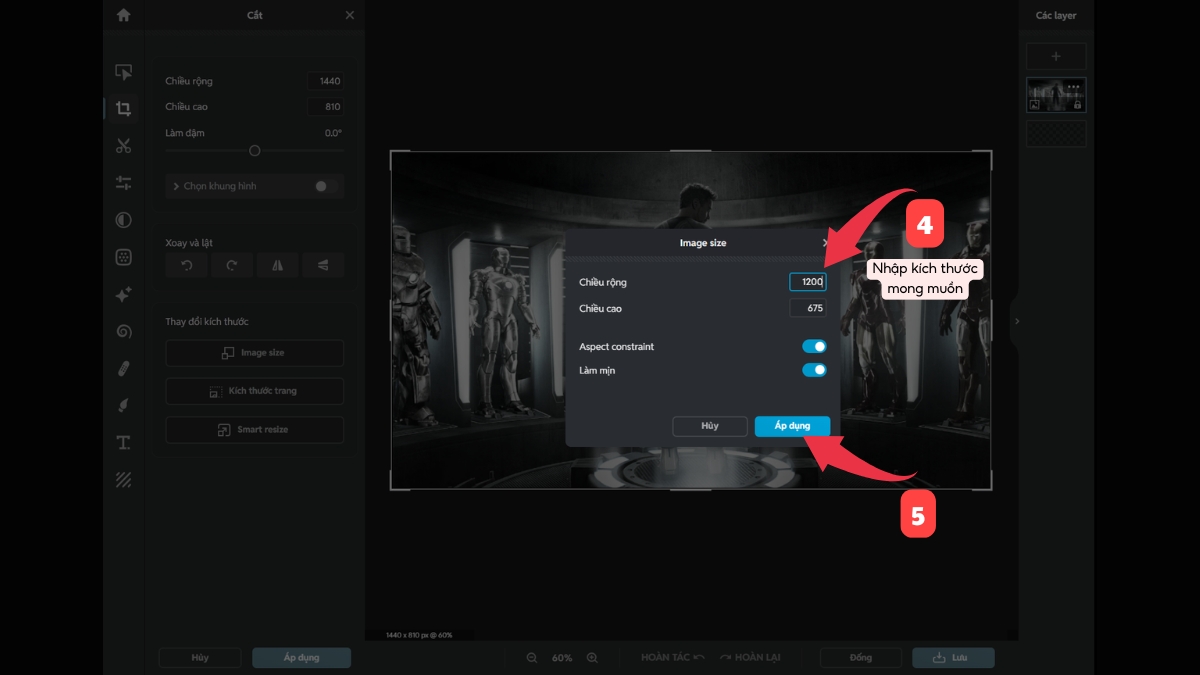Open Kích thước trang button
The height and width of the screenshot is (675, 1200).
pyautogui.click(x=254, y=391)
